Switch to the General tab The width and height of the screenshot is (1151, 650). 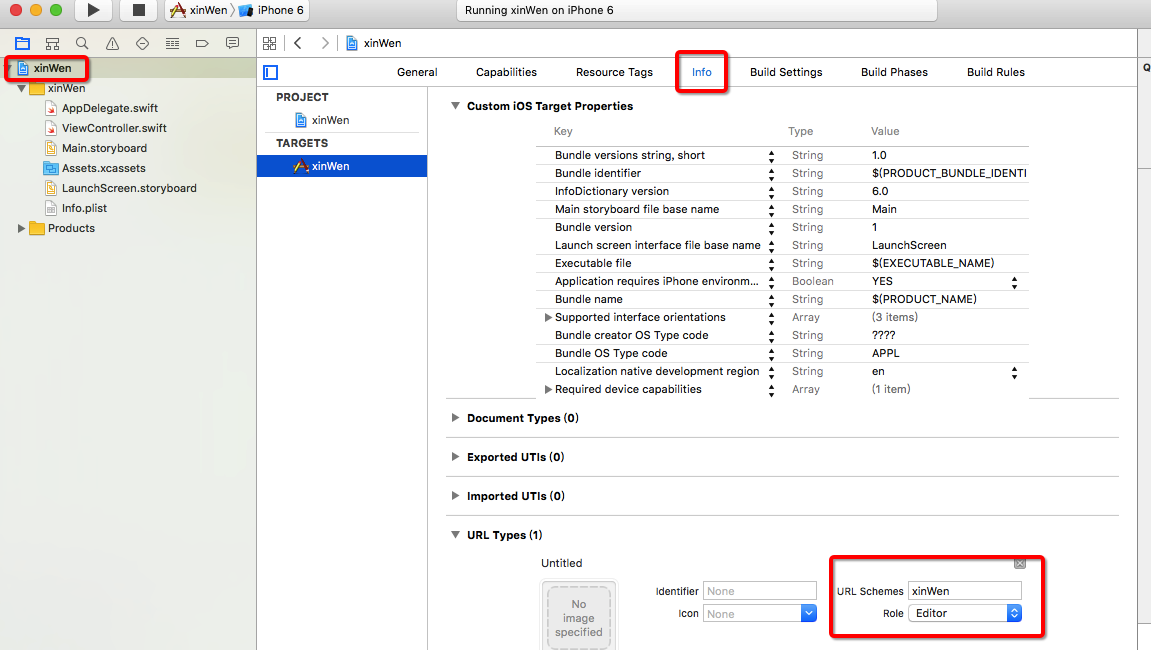tap(417, 72)
